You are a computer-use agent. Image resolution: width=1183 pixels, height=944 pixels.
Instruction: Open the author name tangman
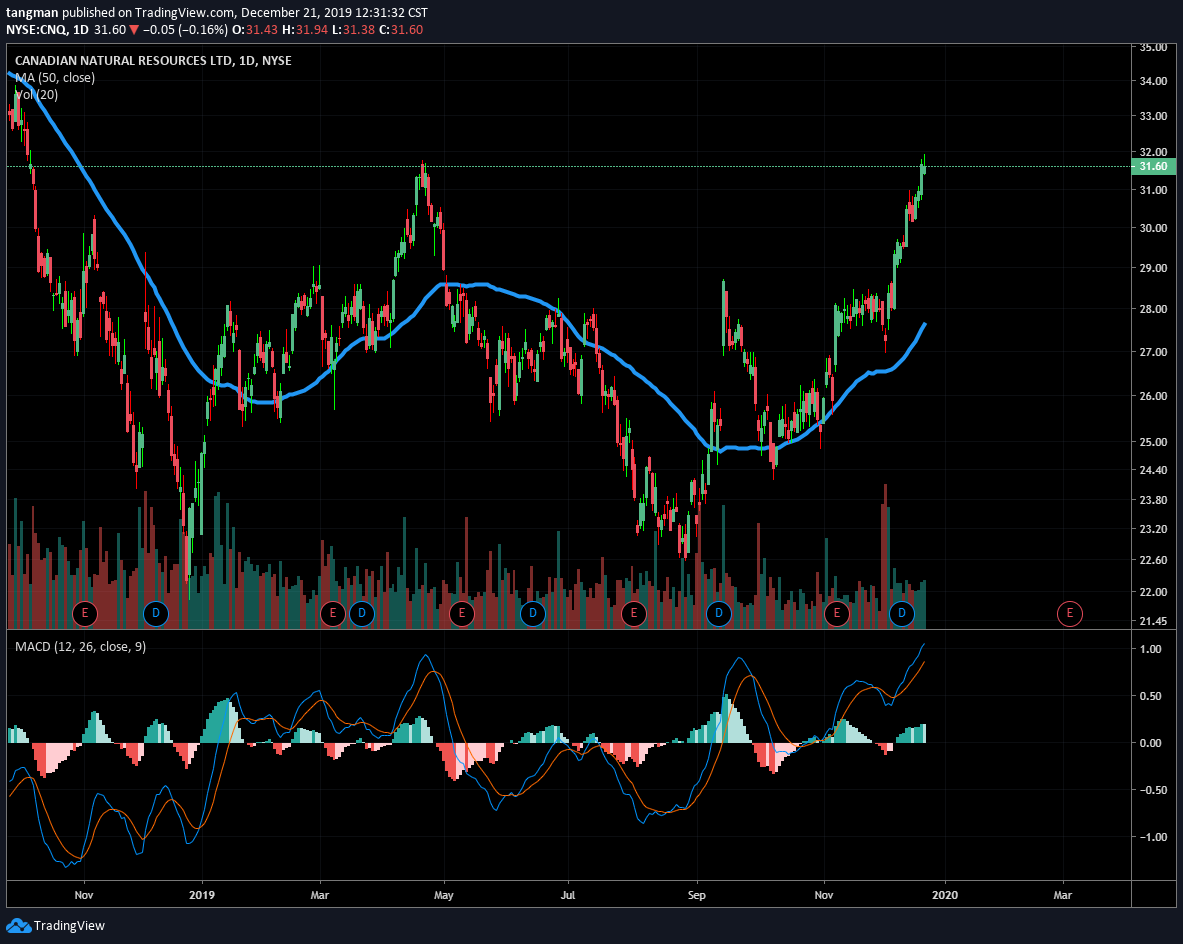[32, 13]
